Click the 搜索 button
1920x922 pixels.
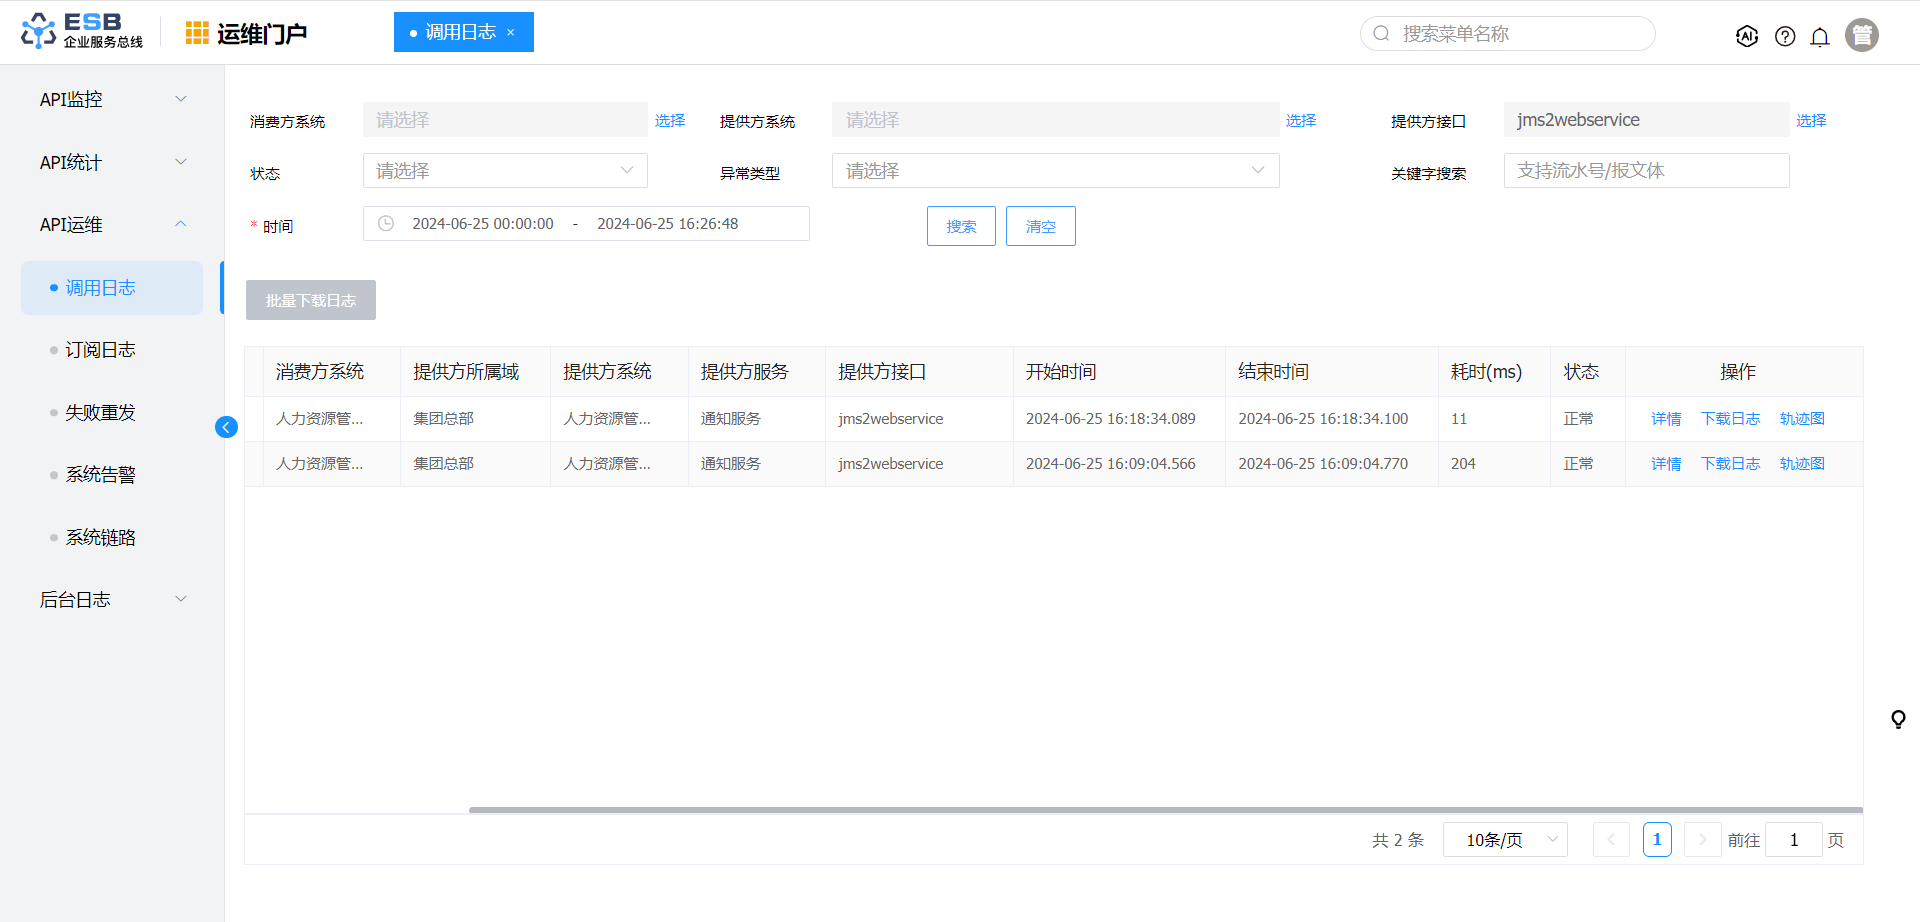[x=961, y=226]
